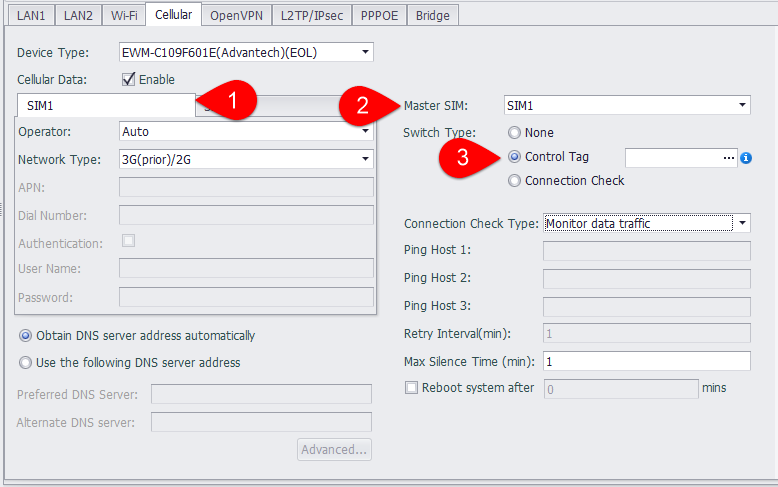Toggle the Cellular Data Enable checkbox
Image resolution: width=778 pixels, height=487 pixels.
click(x=128, y=79)
